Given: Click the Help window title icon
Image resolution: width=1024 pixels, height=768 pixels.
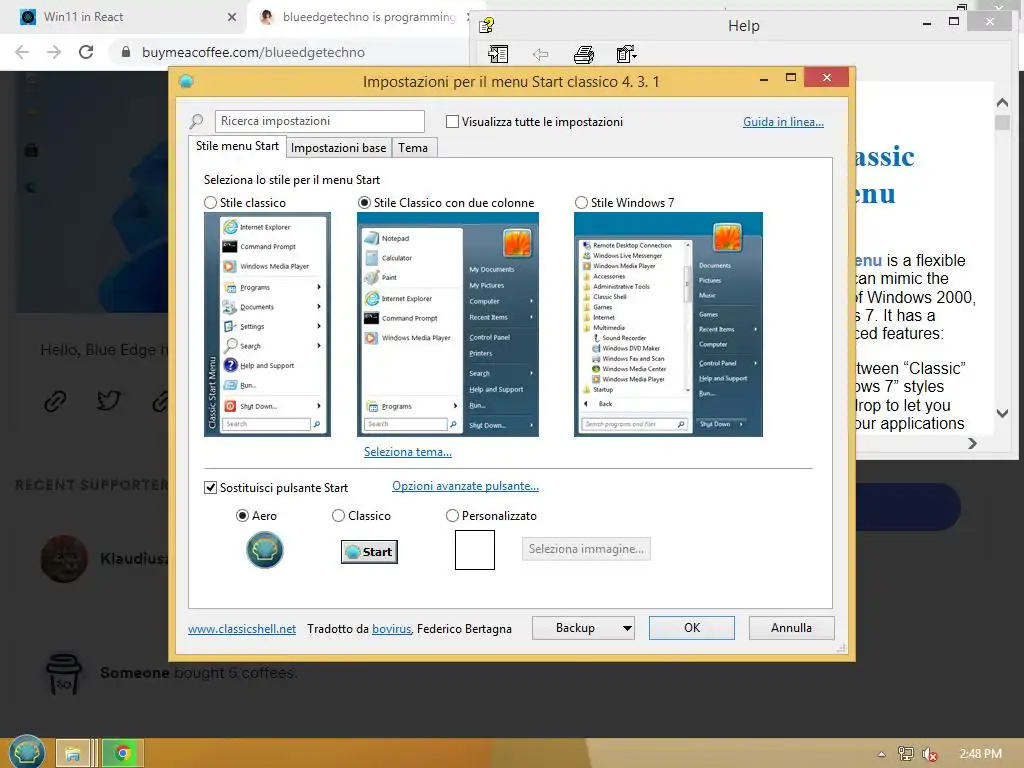Looking at the screenshot, I should point(486,25).
